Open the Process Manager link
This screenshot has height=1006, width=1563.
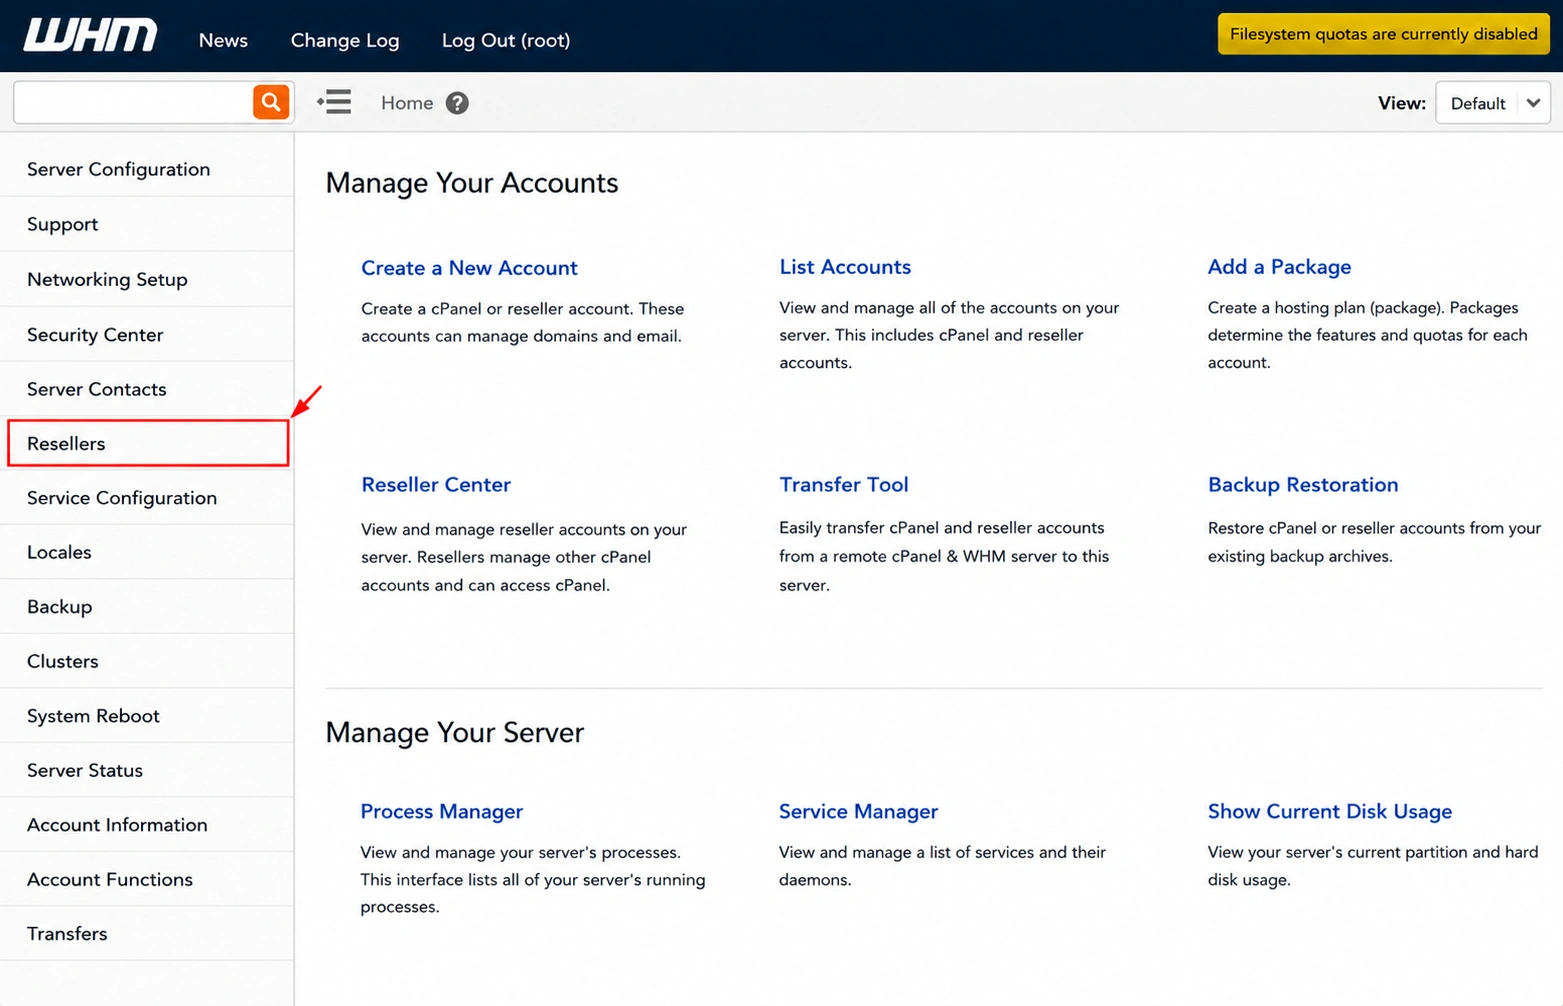click(442, 811)
